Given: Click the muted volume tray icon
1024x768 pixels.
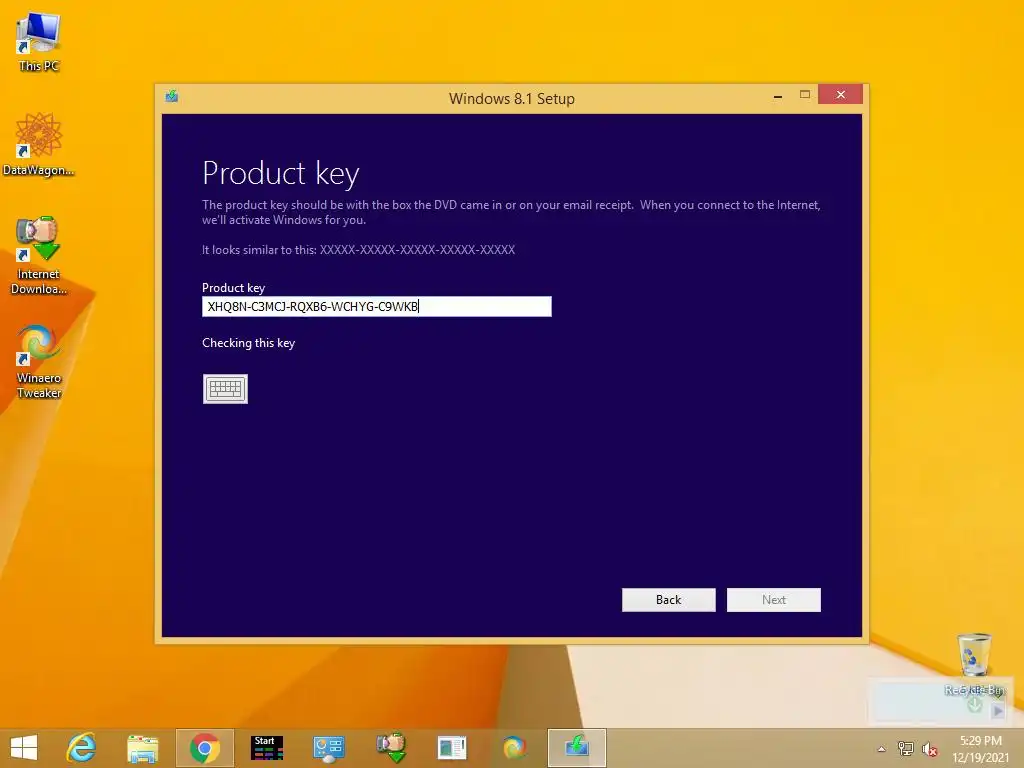Looking at the screenshot, I should click(929, 749).
